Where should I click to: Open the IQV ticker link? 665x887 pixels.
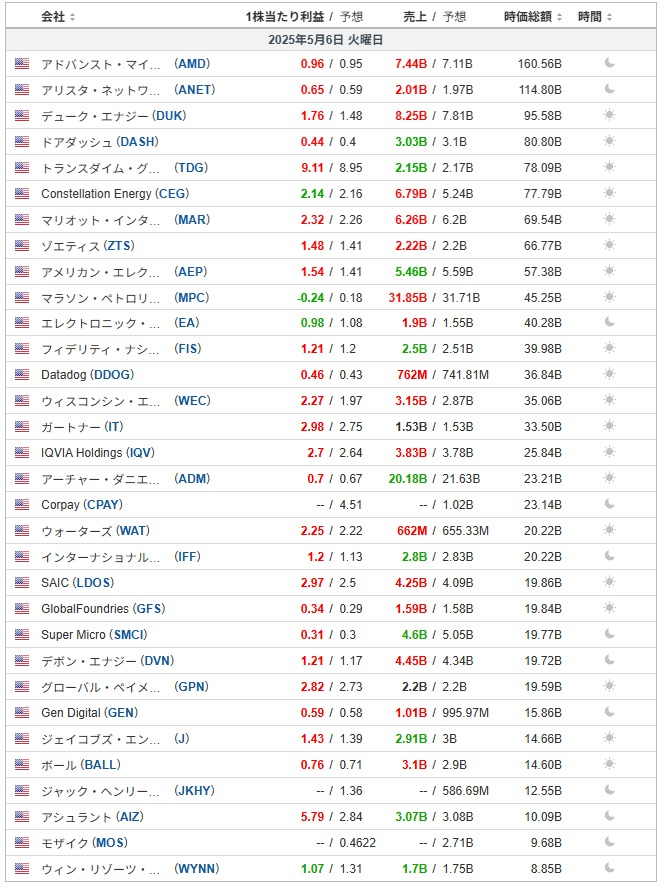pyautogui.click(x=140, y=453)
